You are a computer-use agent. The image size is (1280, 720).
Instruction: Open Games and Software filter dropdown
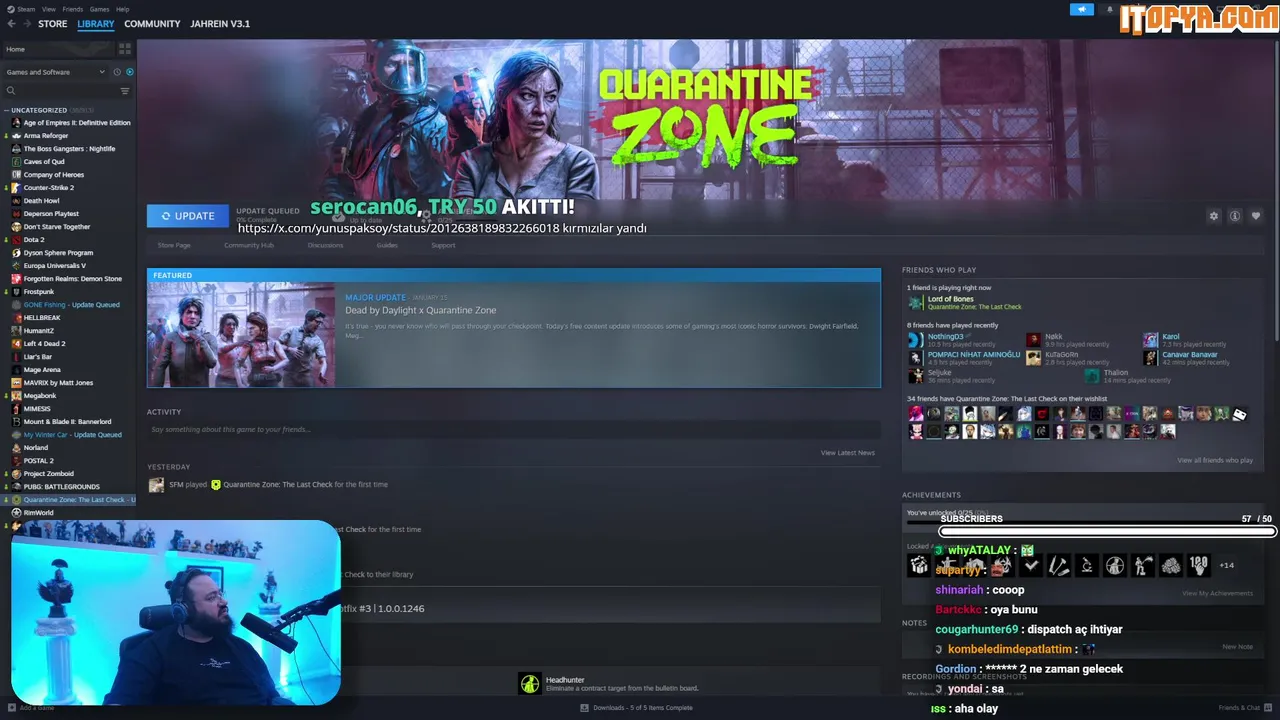click(55, 72)
